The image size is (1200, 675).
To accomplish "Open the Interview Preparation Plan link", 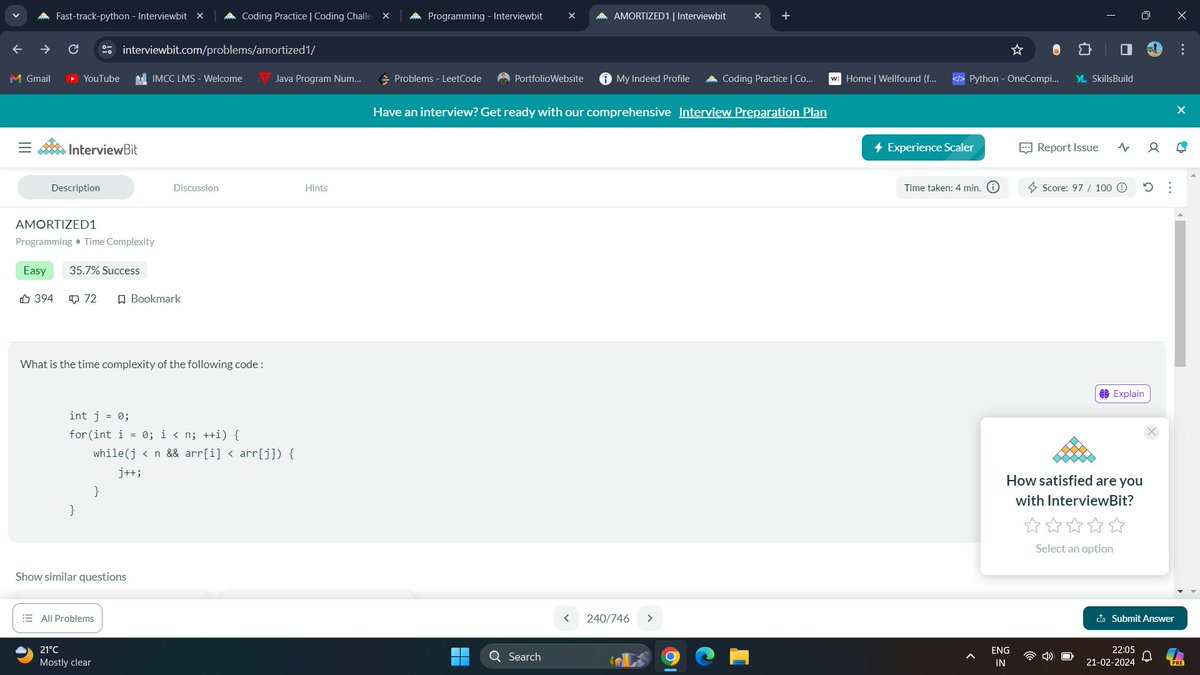I will [x=752, y=111].
